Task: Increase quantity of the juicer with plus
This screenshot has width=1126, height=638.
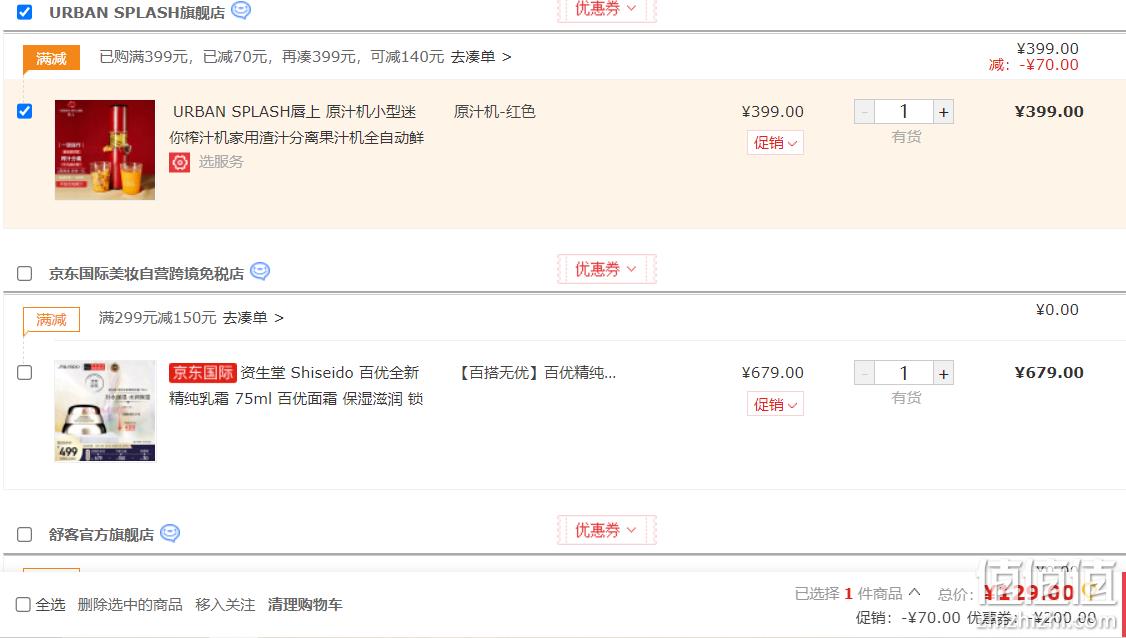Action: pyautogui.click(x=944, y=112)
